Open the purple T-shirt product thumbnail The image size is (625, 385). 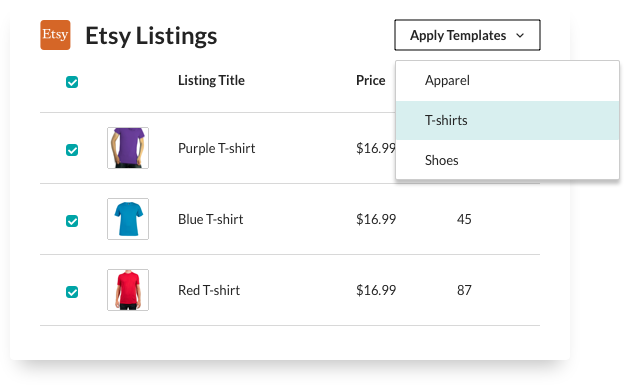coord(128,148)
